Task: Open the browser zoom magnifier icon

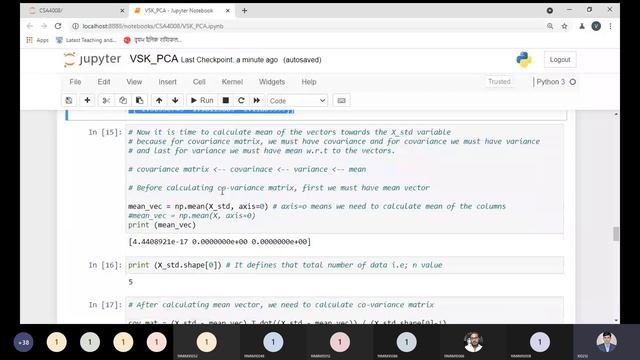Action: [550, 26]
